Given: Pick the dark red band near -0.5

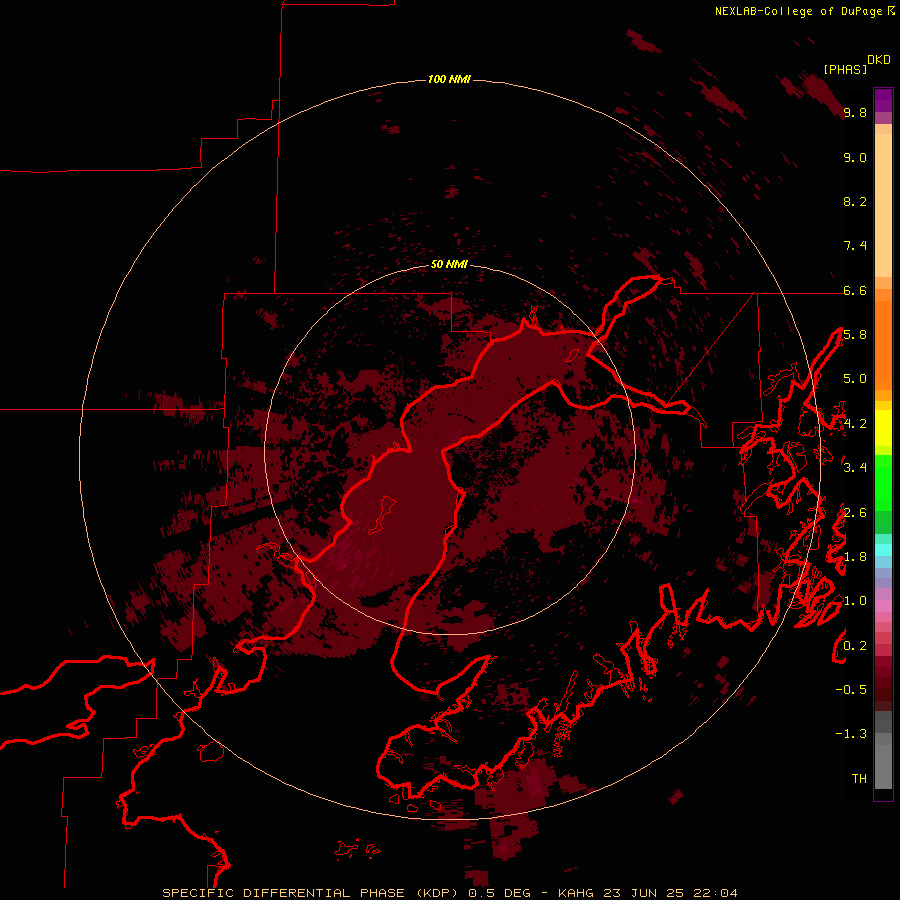Looking at the screenshot, I should click(x=883, y=689).
